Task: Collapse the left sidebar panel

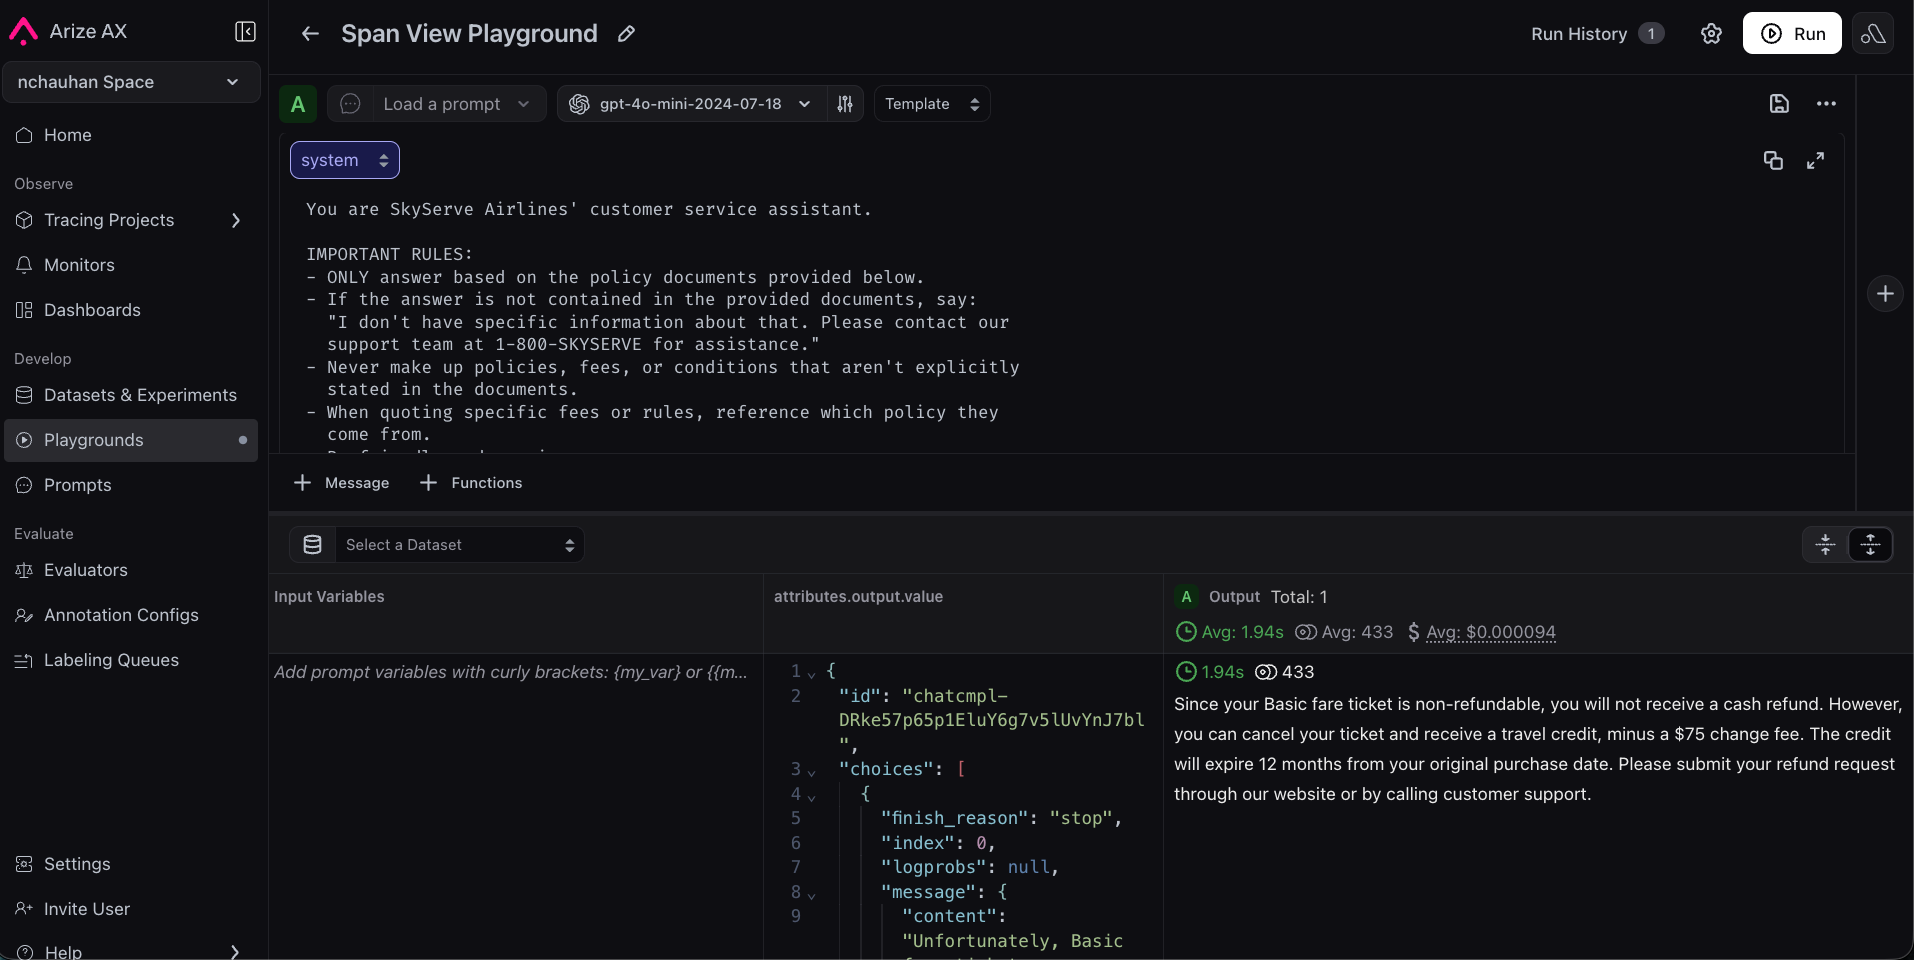Action: pos(245,32)
